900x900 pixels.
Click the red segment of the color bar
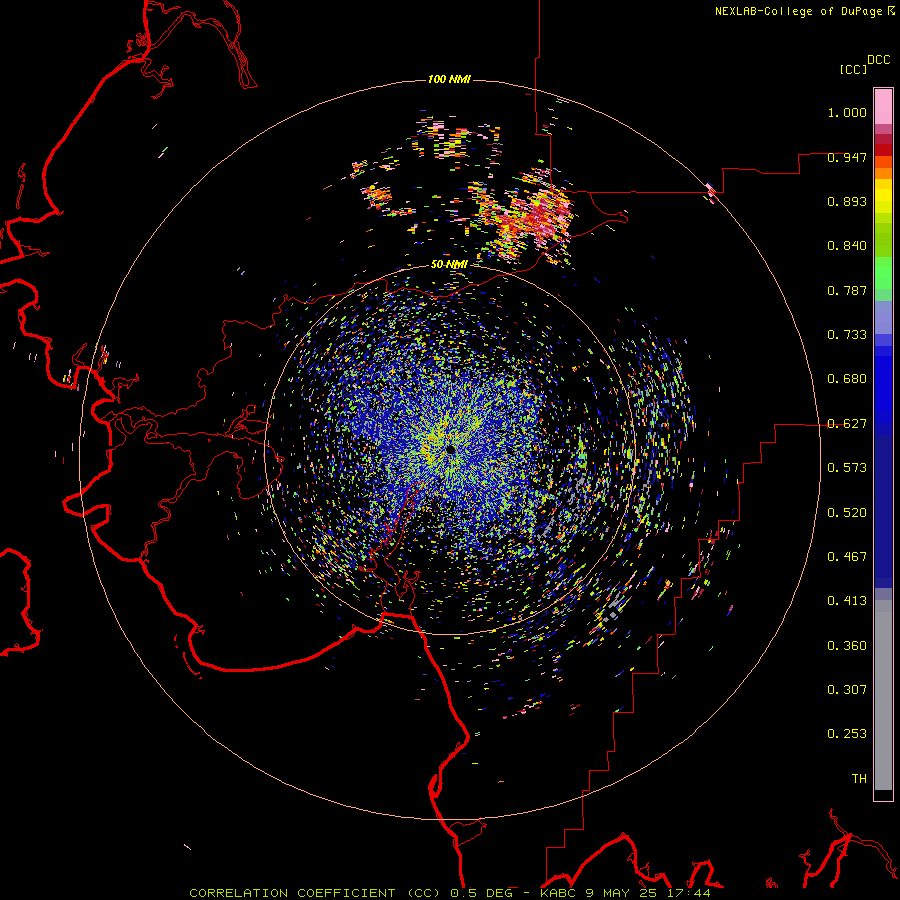click(883, 149)
